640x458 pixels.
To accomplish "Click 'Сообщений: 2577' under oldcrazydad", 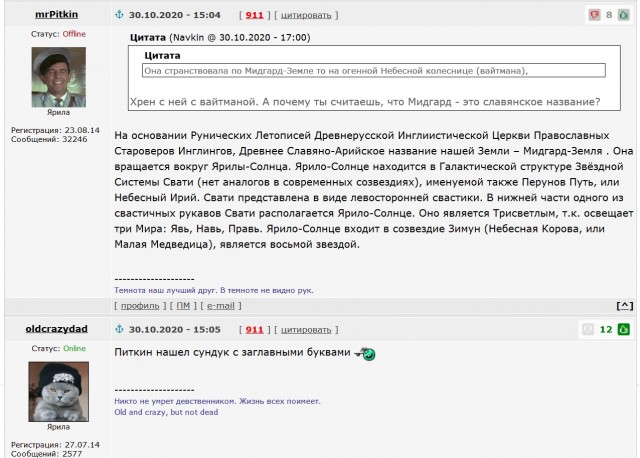I will tap(46, 454).
